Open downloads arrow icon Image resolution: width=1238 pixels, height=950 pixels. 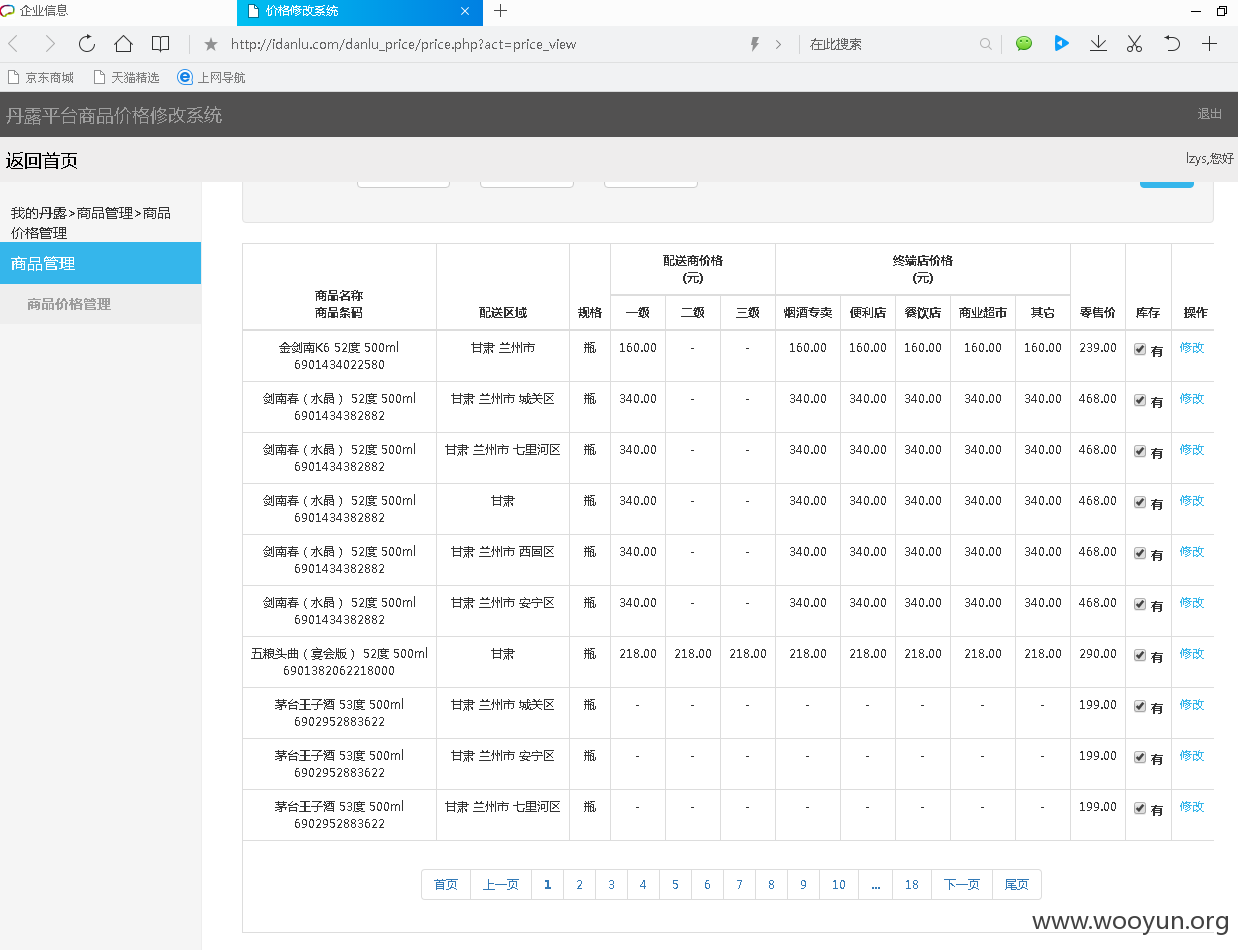pyautogui.click(x=1098, y=44)
